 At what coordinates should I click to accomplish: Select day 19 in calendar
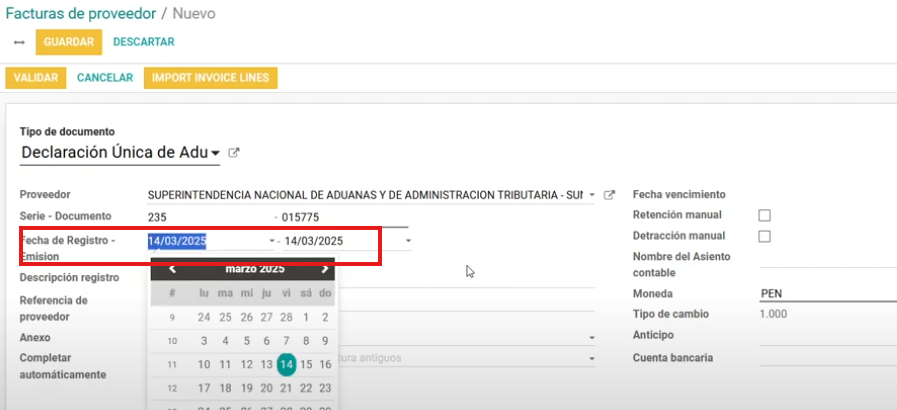[247, 388]
